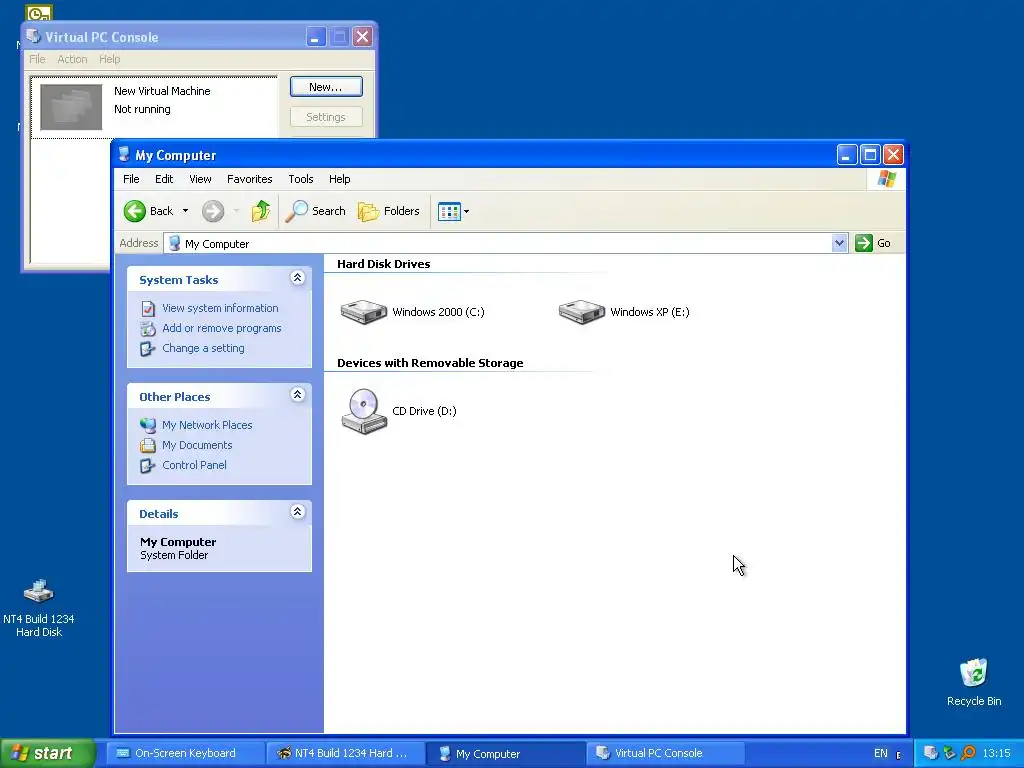Image resolution: width=1024 pixels, height=768 pixels.
Task: Click the green Go button
Action: click(x=873, y=243)
